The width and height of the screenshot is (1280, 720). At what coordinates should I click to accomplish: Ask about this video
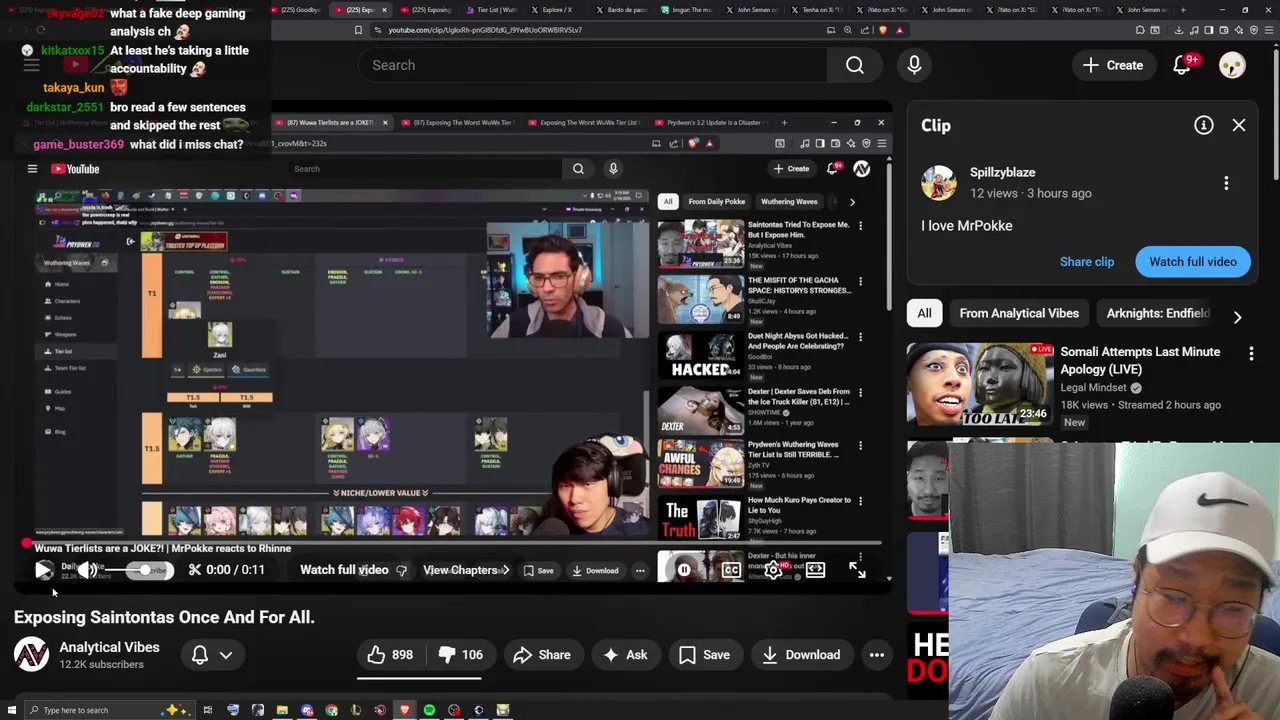[625, 655]
